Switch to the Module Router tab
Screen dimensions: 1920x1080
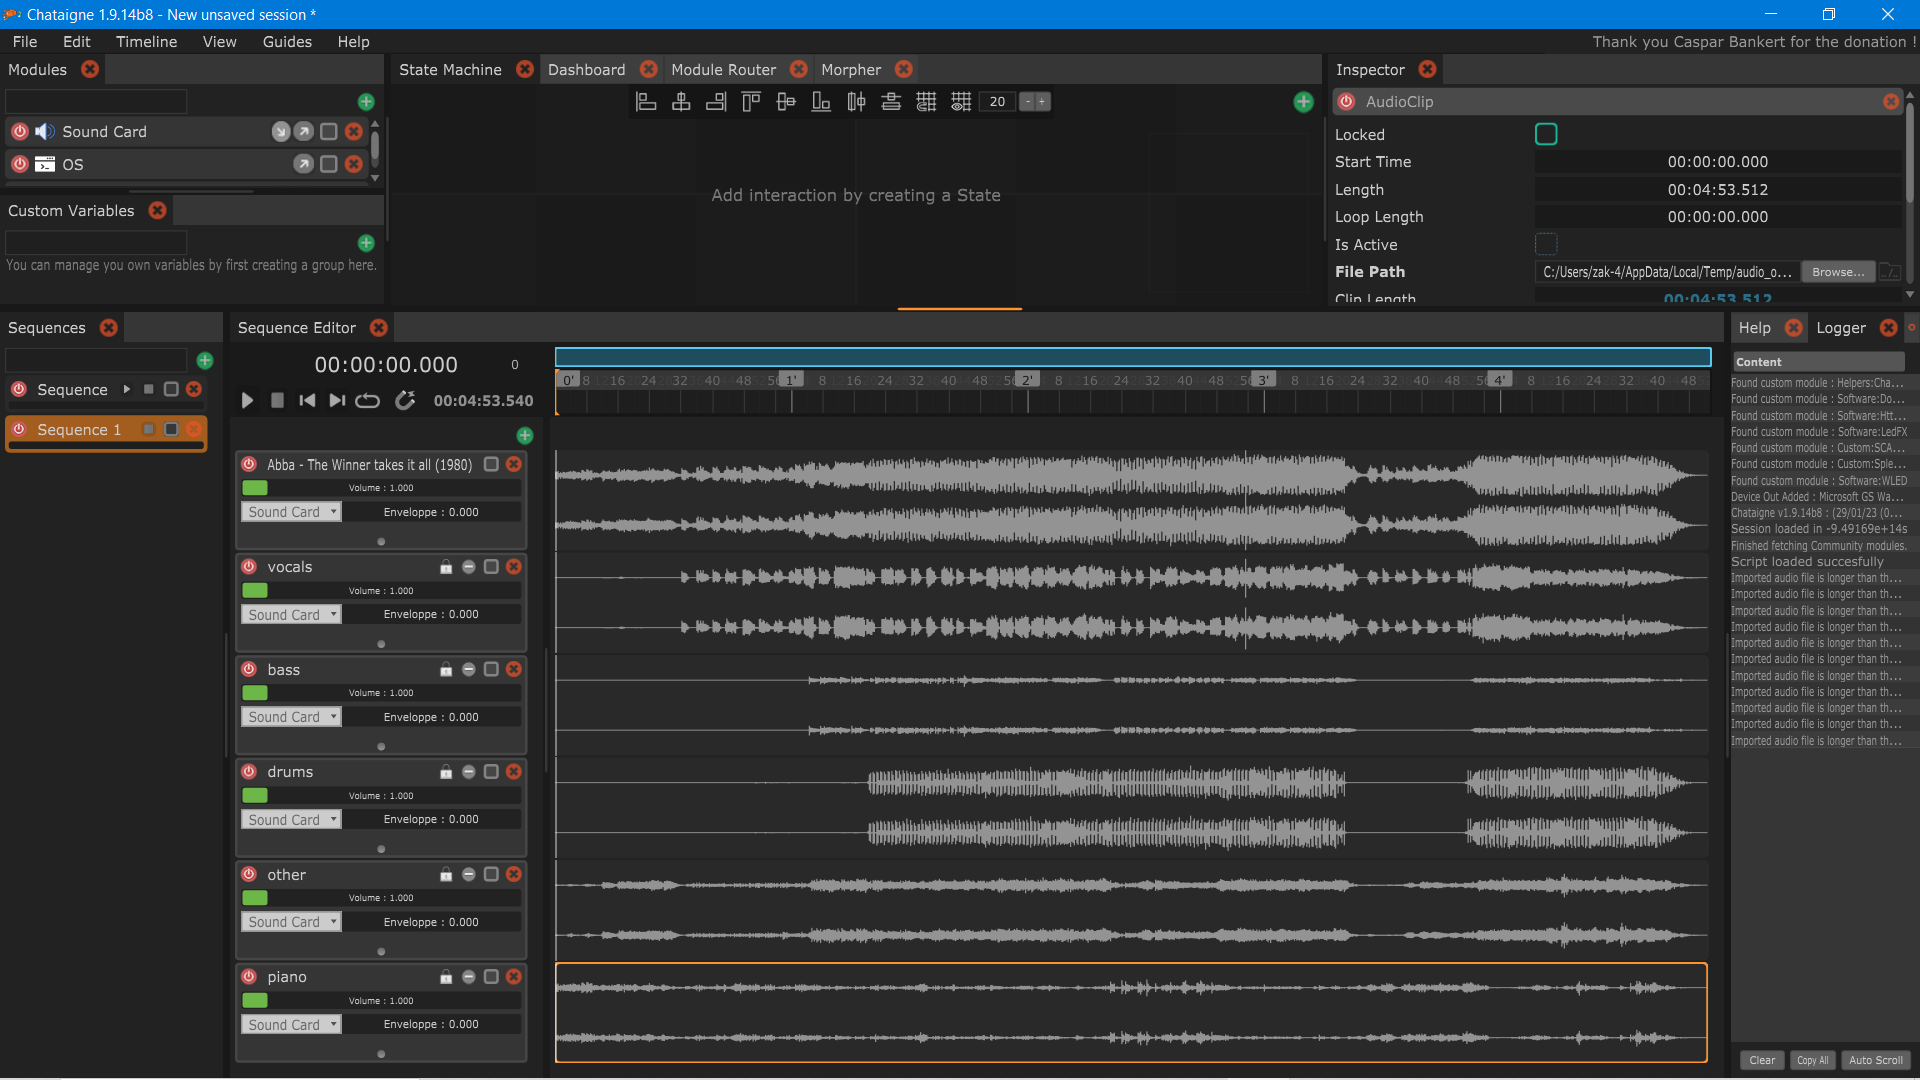(x=723, y=70)
